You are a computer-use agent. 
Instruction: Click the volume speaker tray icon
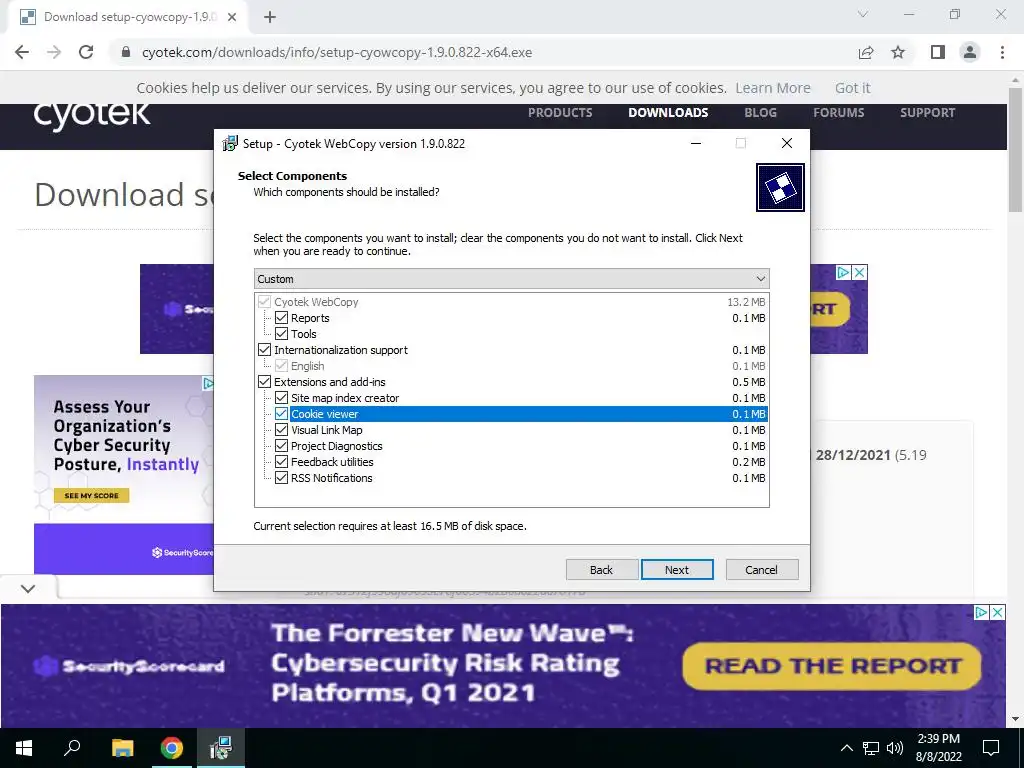(x=895, y=748)
